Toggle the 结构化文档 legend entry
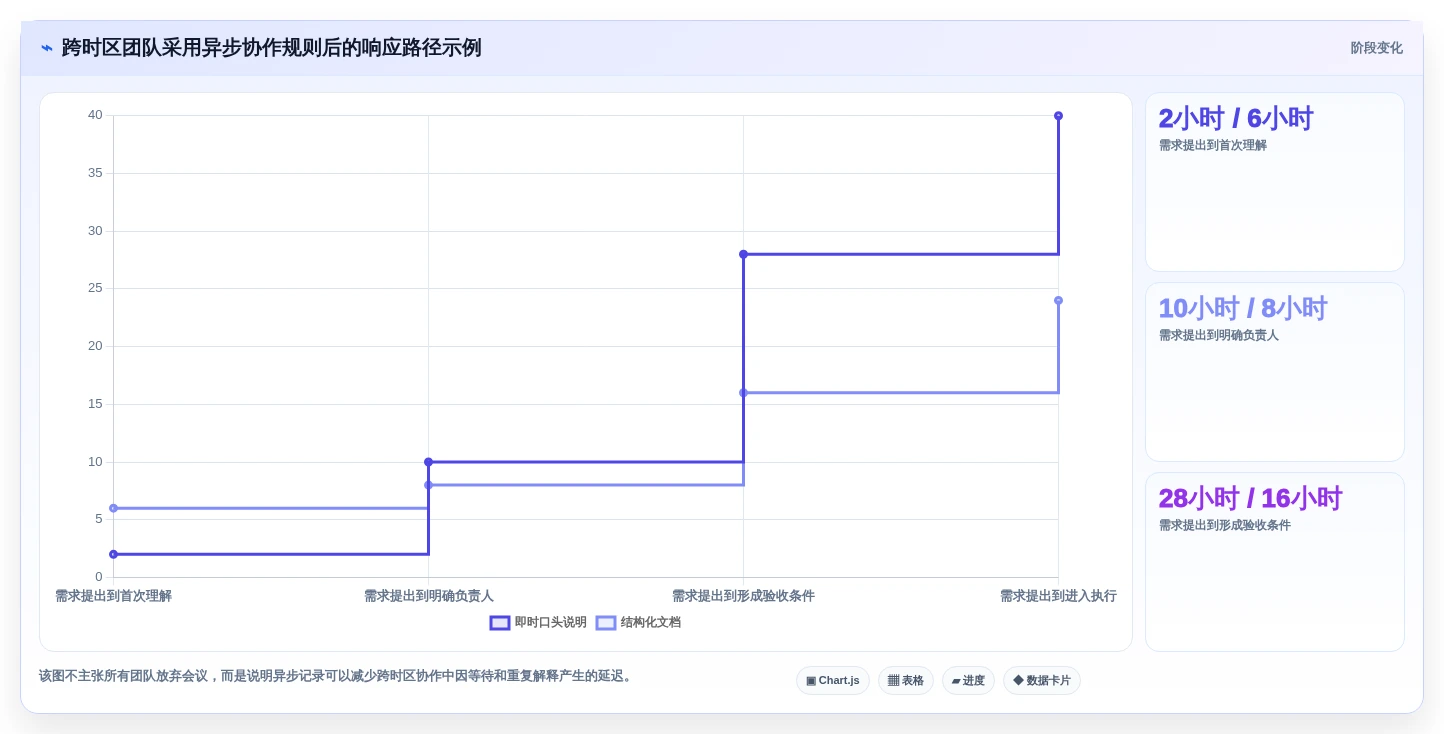The height and width of the screenshot is (734, 1444). tap(638, 622)
